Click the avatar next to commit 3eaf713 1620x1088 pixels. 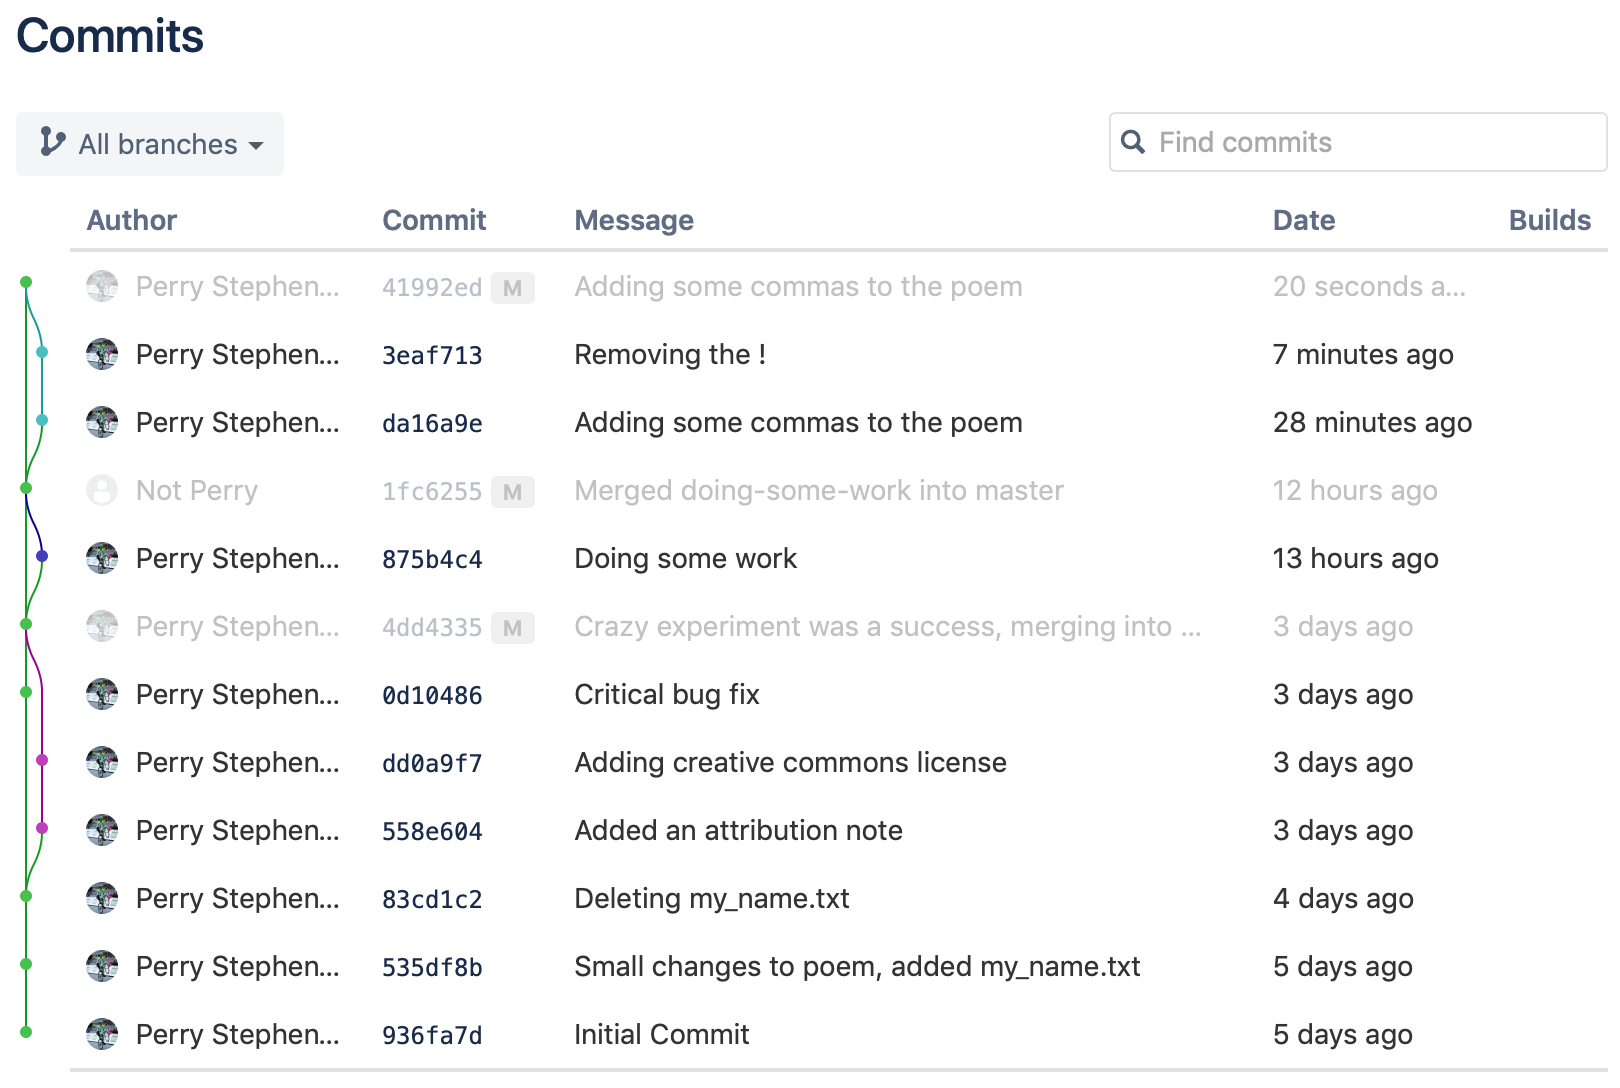(102, 355)
